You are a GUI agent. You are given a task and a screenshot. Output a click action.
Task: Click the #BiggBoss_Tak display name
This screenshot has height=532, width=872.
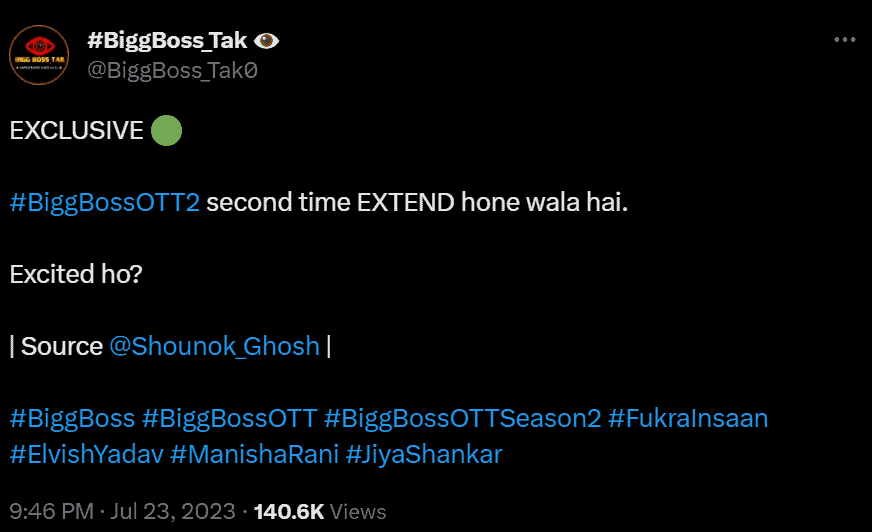pos(167,41)
